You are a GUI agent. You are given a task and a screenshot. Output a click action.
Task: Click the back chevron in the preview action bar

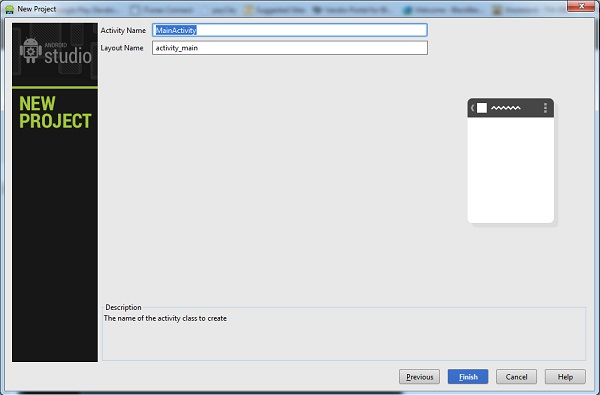tap(473, 108)
